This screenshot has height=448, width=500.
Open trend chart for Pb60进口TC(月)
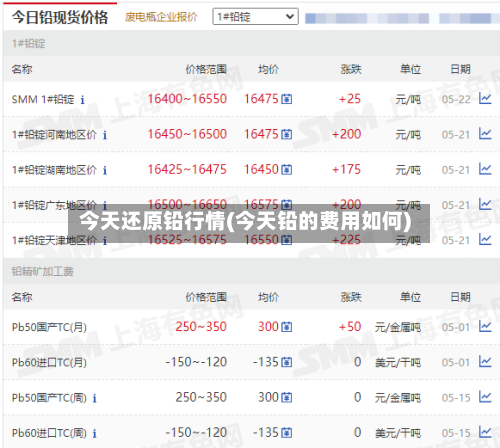tap(485, 361)
